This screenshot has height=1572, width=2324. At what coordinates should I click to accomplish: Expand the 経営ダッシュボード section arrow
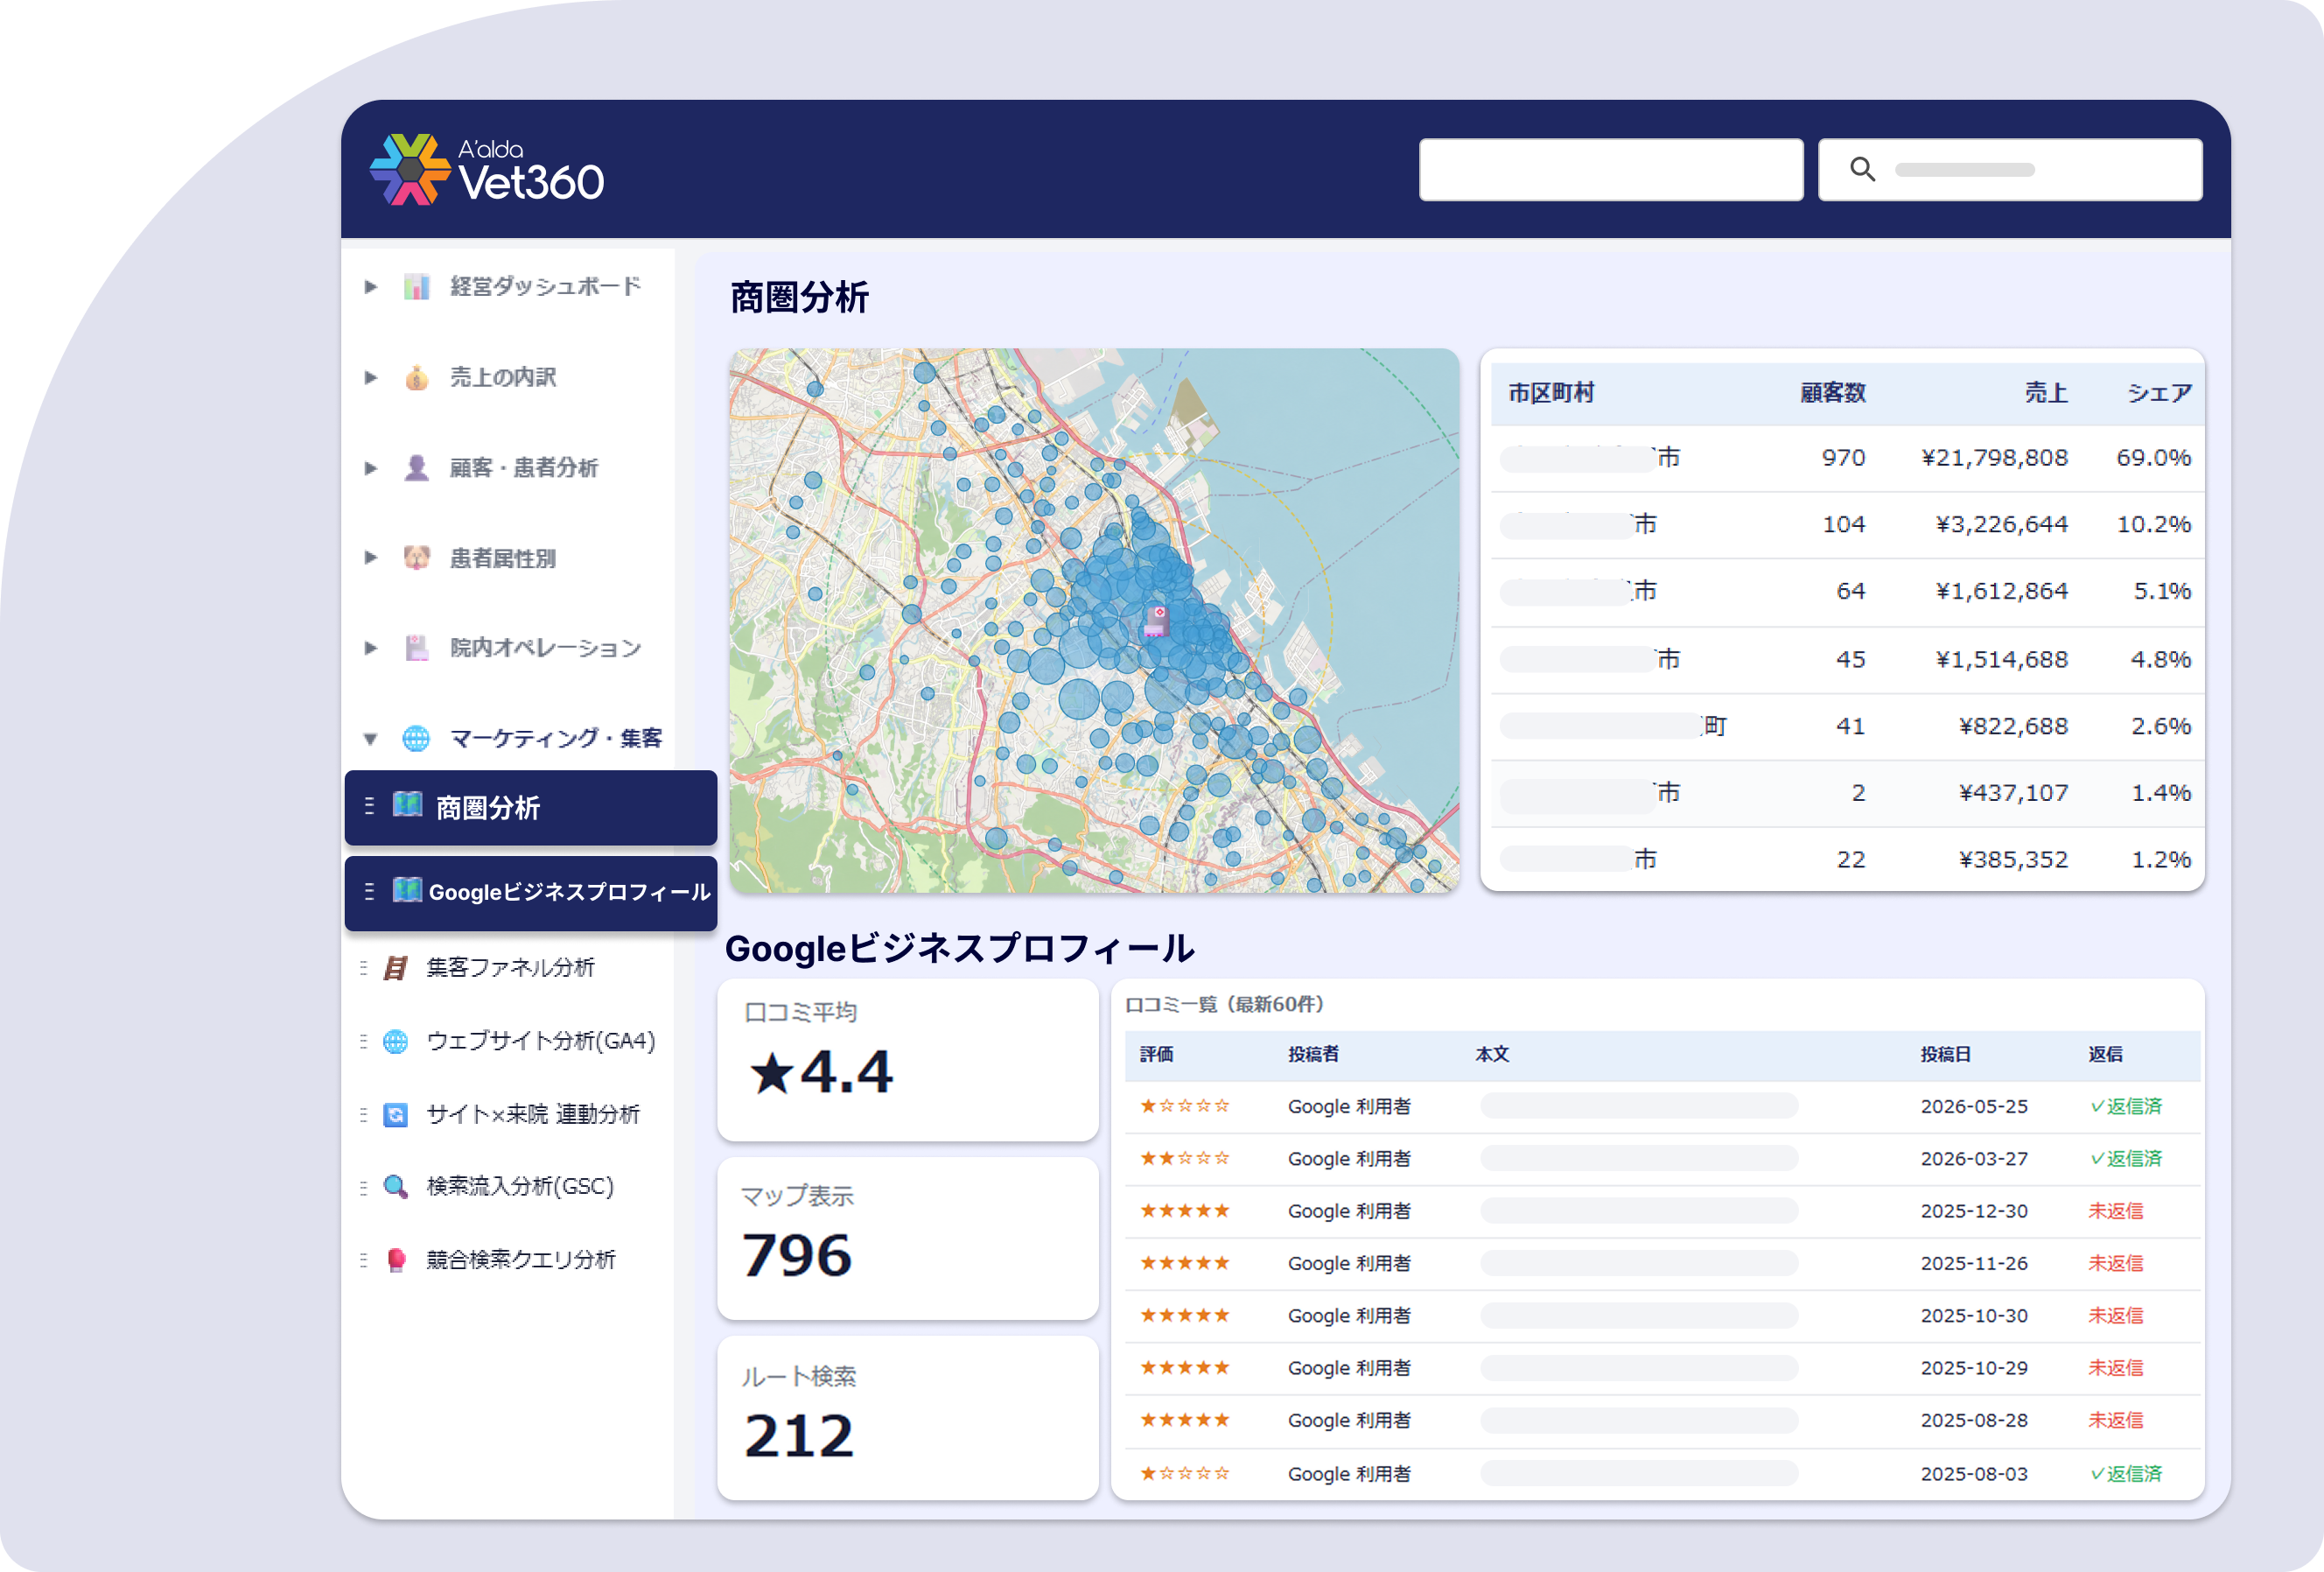coord(371,287)
